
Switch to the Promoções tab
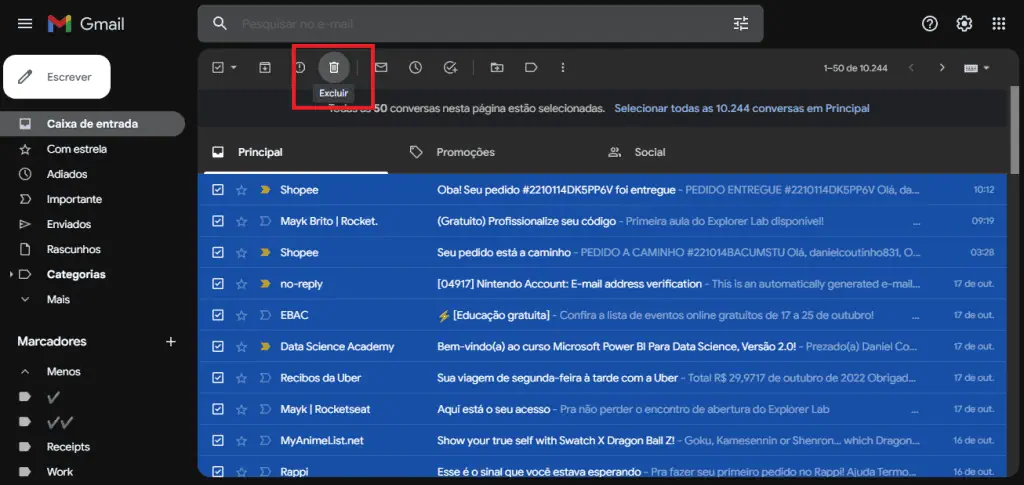tap(466, 152)
